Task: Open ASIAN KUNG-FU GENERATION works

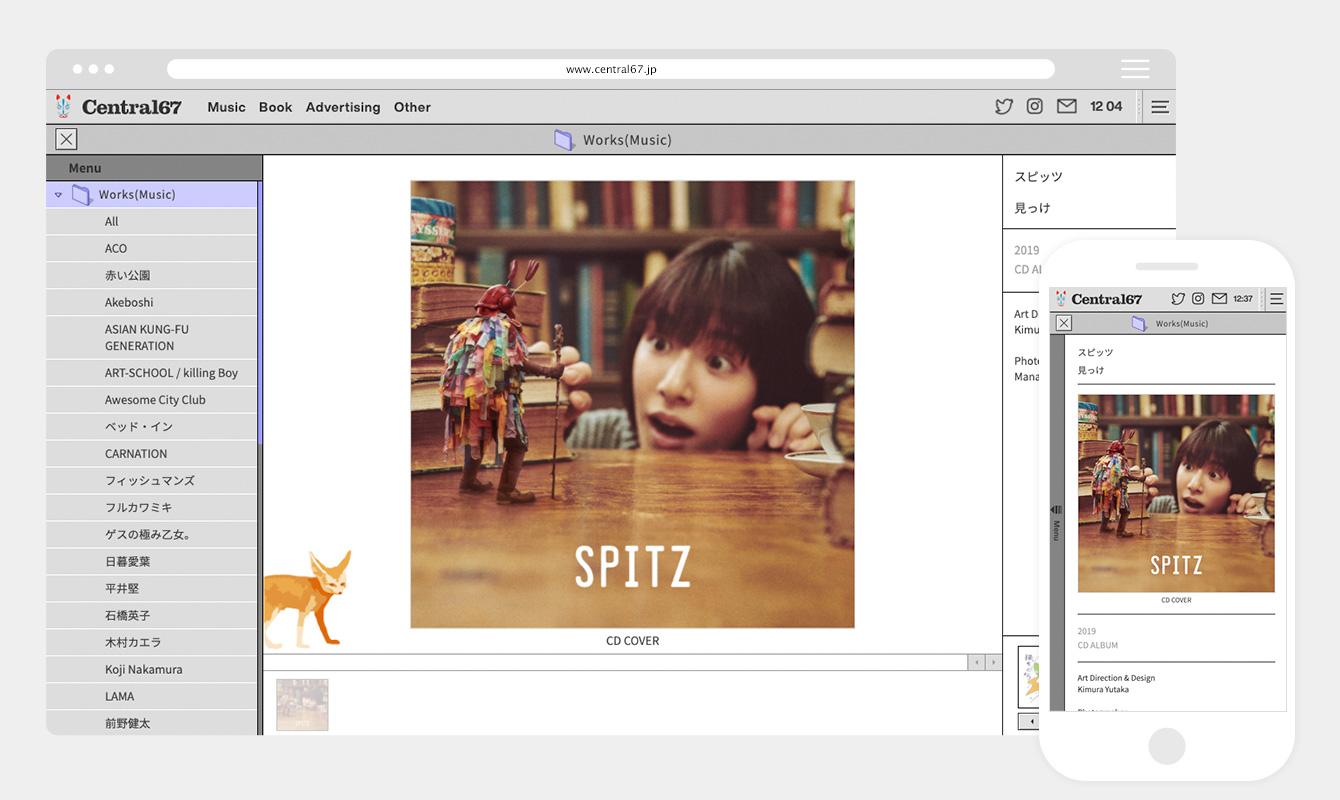Action: tap(152, 338)
